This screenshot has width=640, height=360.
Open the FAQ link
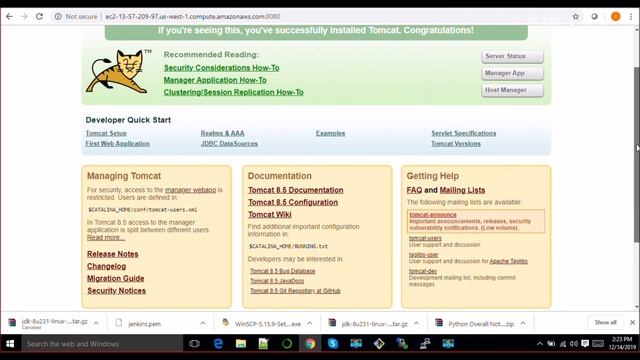point(414,190)
